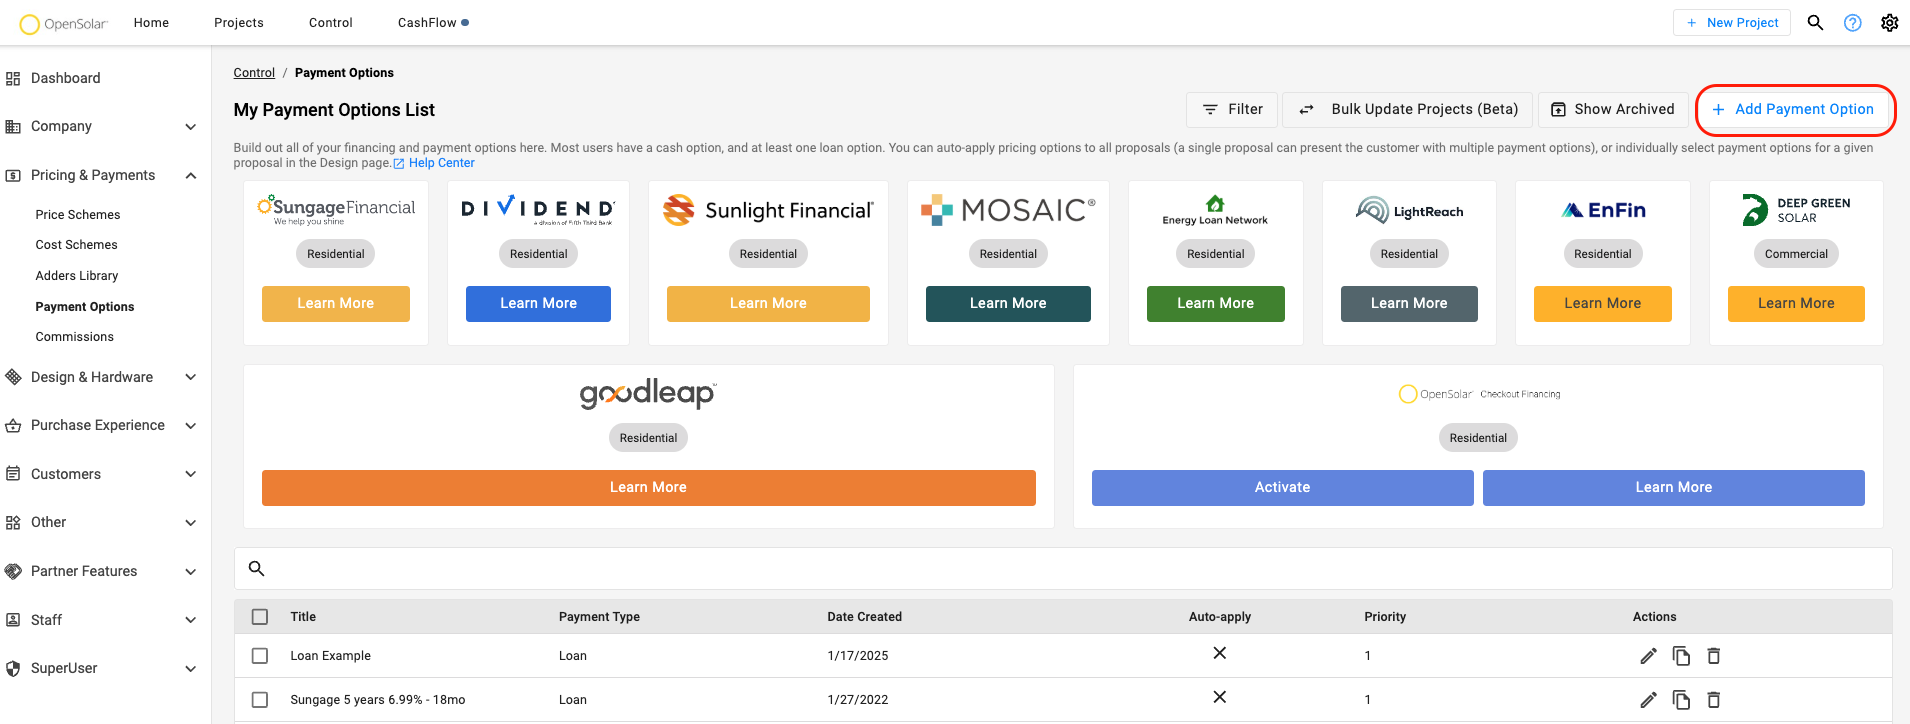Open the Filter button
This screenshot has height=724, width=1910.
pos(1232,109)
